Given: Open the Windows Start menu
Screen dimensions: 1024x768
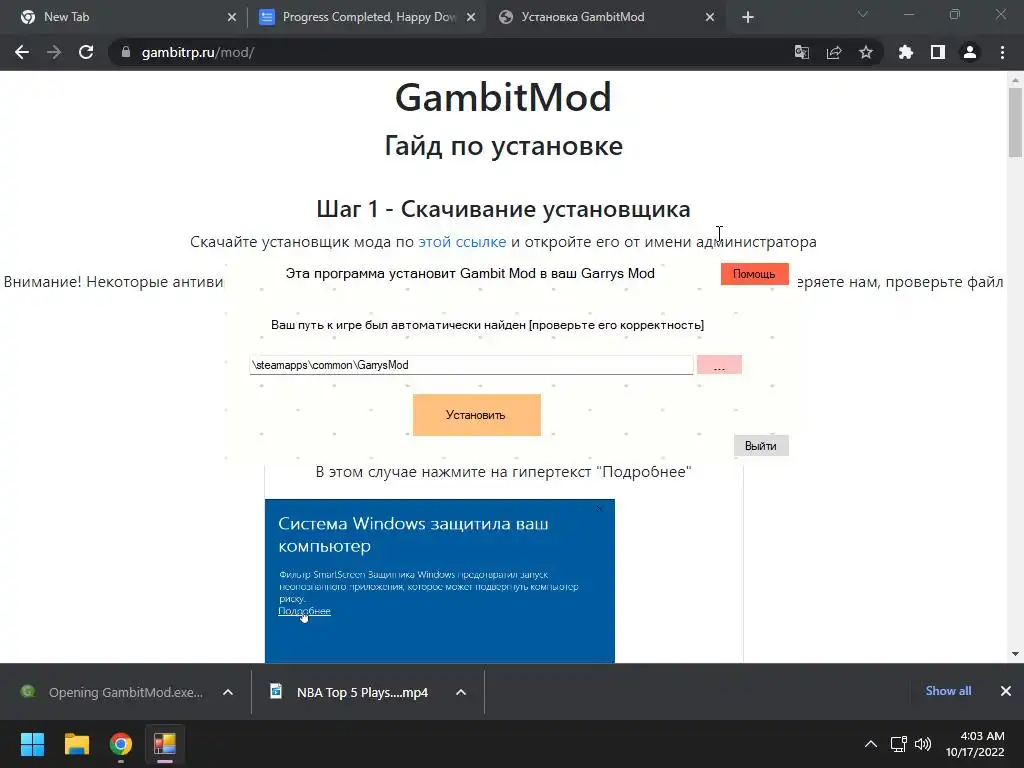Looking at the screenshot, I should [32, 744].
